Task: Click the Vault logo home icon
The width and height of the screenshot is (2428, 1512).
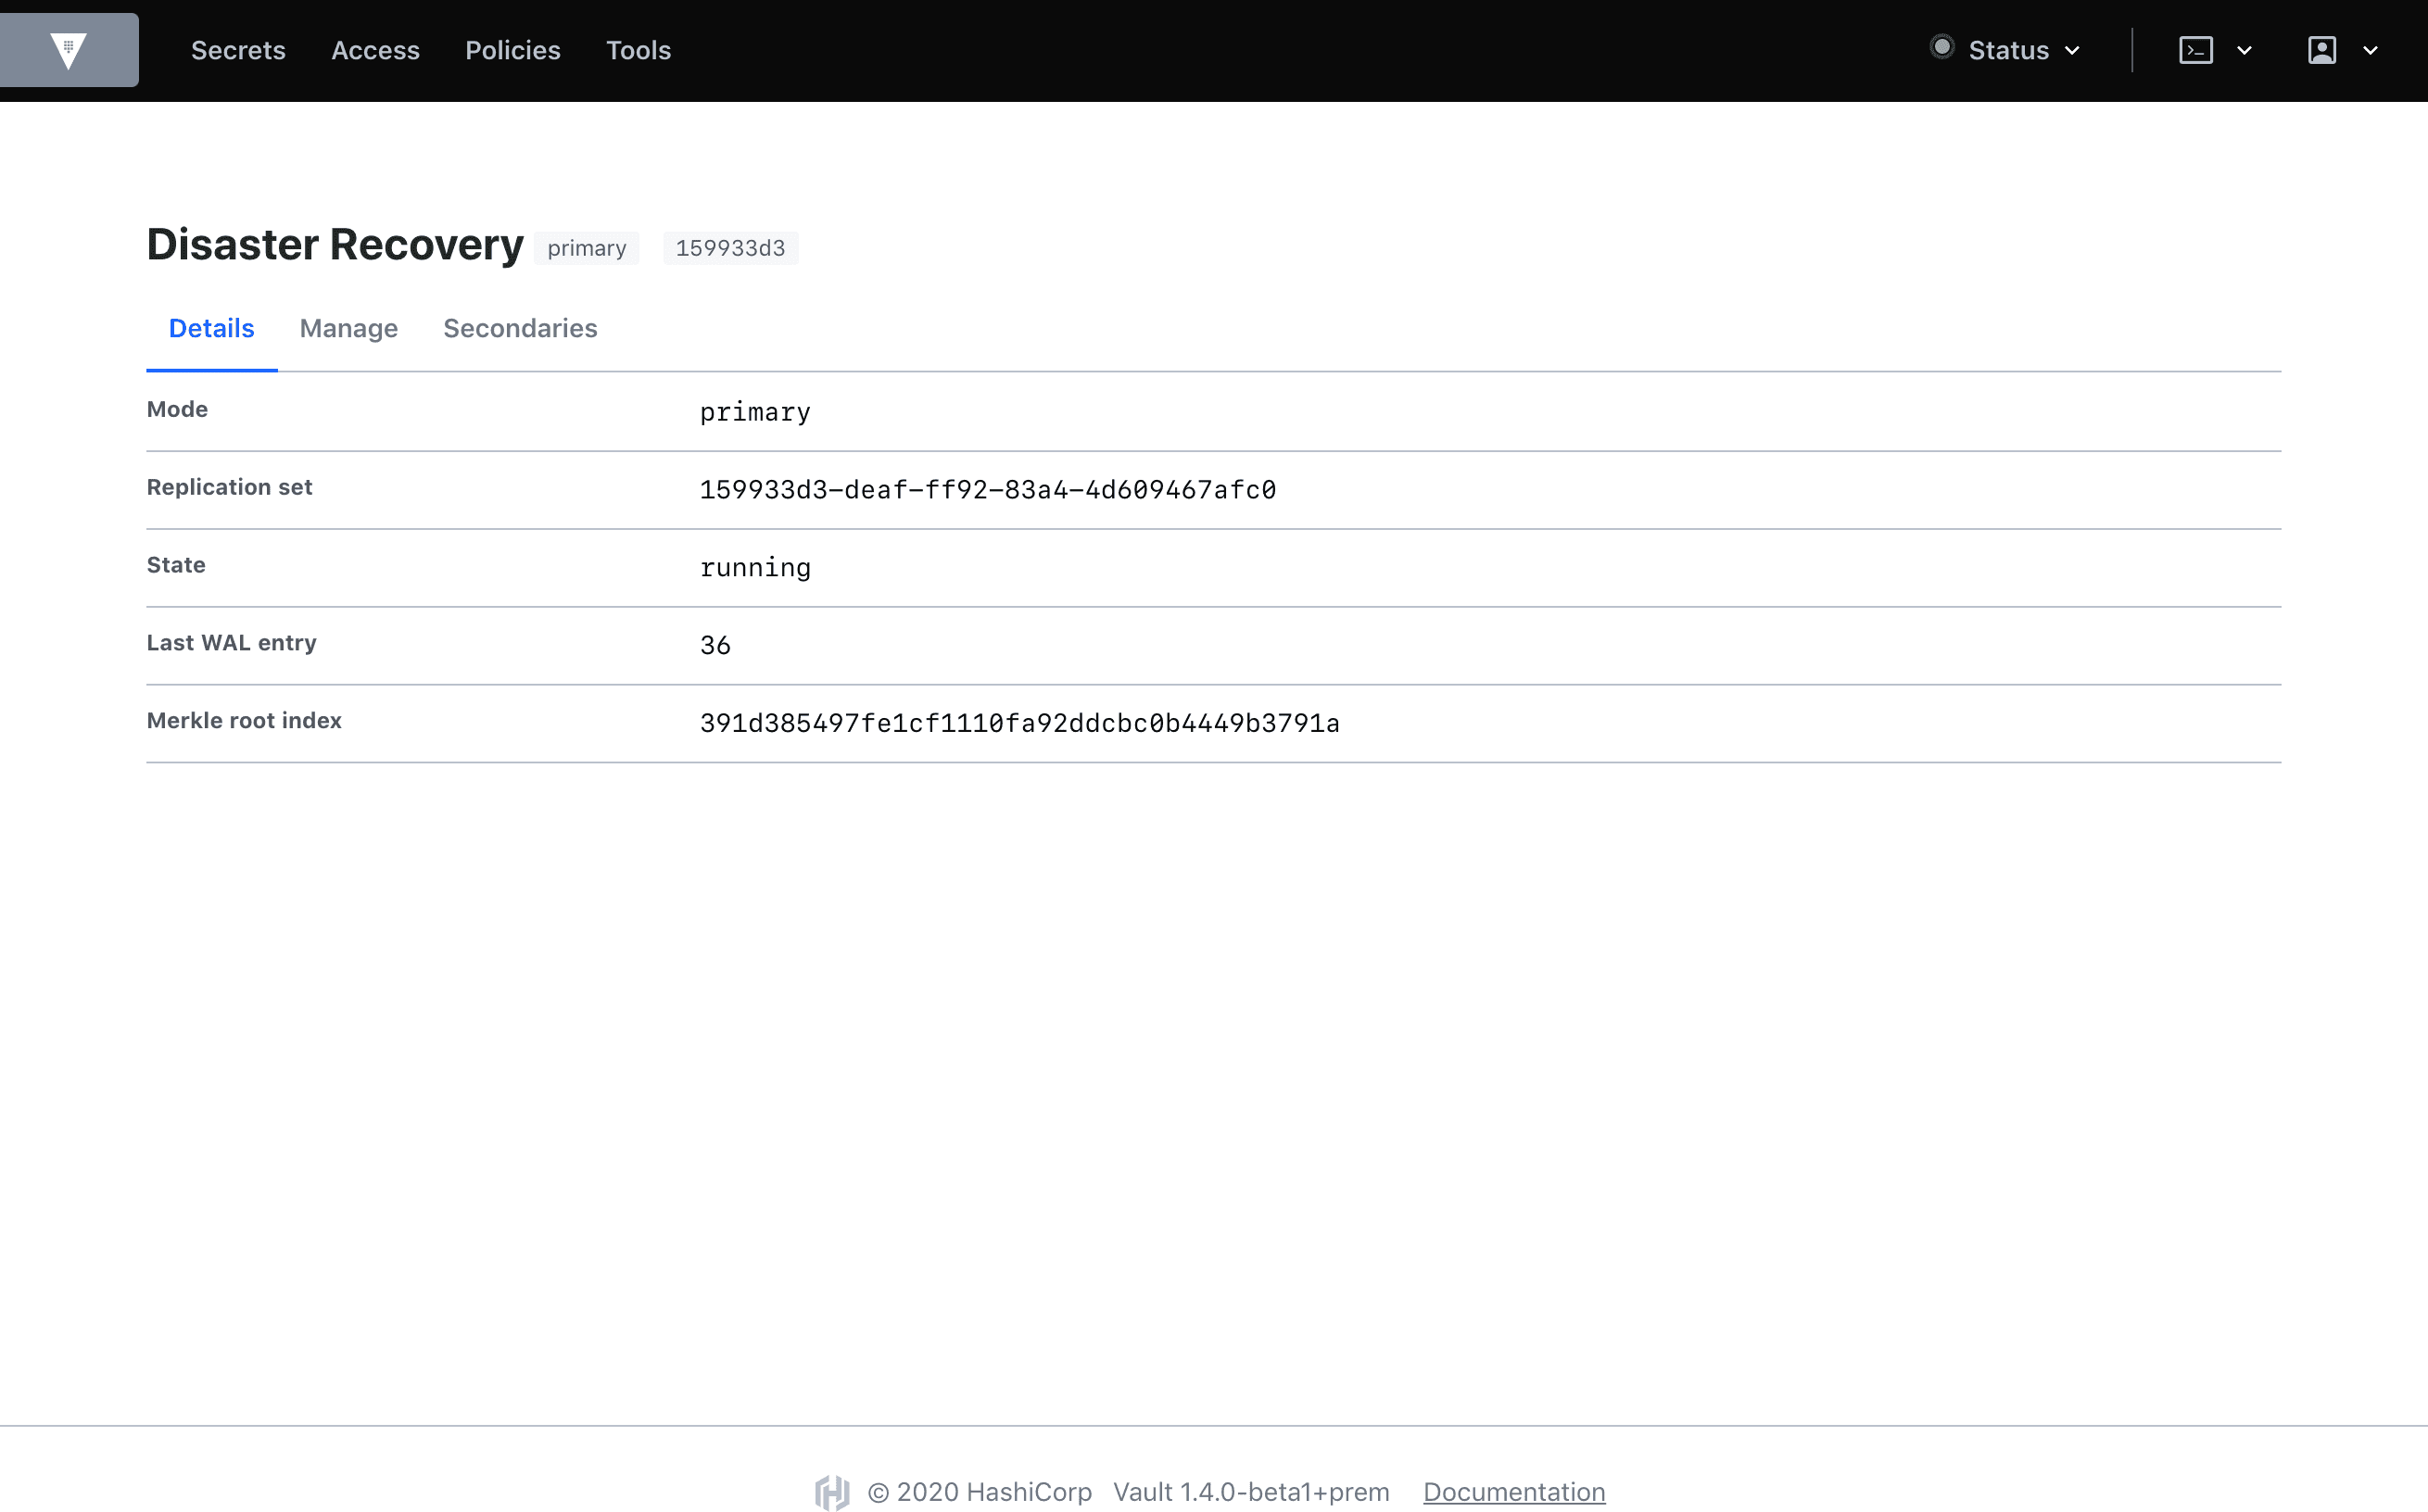Action: pos(68,50)
